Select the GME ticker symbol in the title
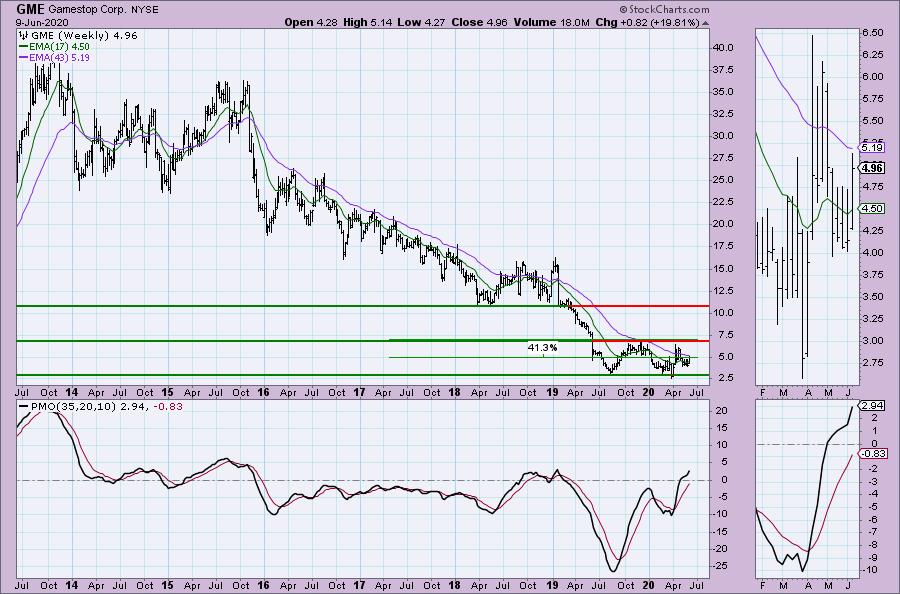The width and height of the screenshot is (900, 594). point(30,9)
